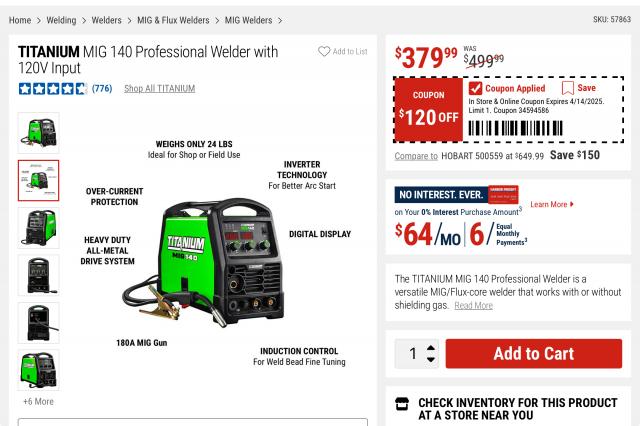Click the heart icon beside Add to List
This screenshot has height=426, width=640.
[324, 51]
